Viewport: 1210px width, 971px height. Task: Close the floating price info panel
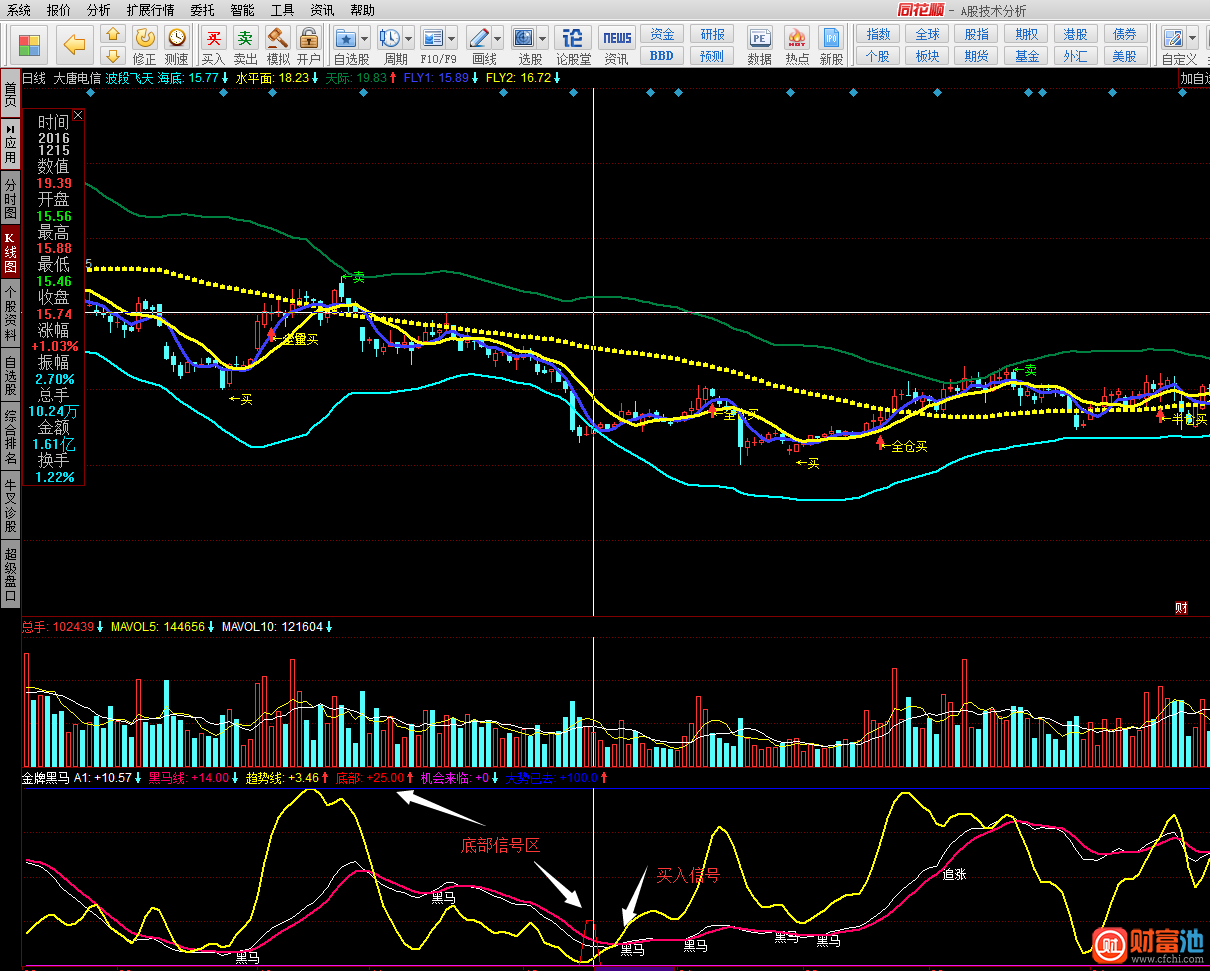[x=78, y=116]
